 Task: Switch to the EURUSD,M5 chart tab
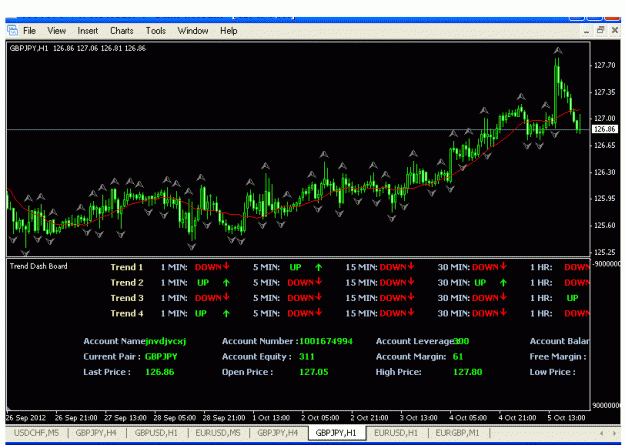click(218, 433)
